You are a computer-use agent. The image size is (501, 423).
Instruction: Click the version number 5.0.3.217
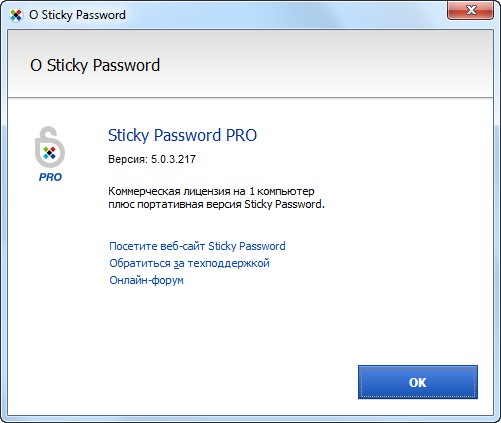coord(173,159)
